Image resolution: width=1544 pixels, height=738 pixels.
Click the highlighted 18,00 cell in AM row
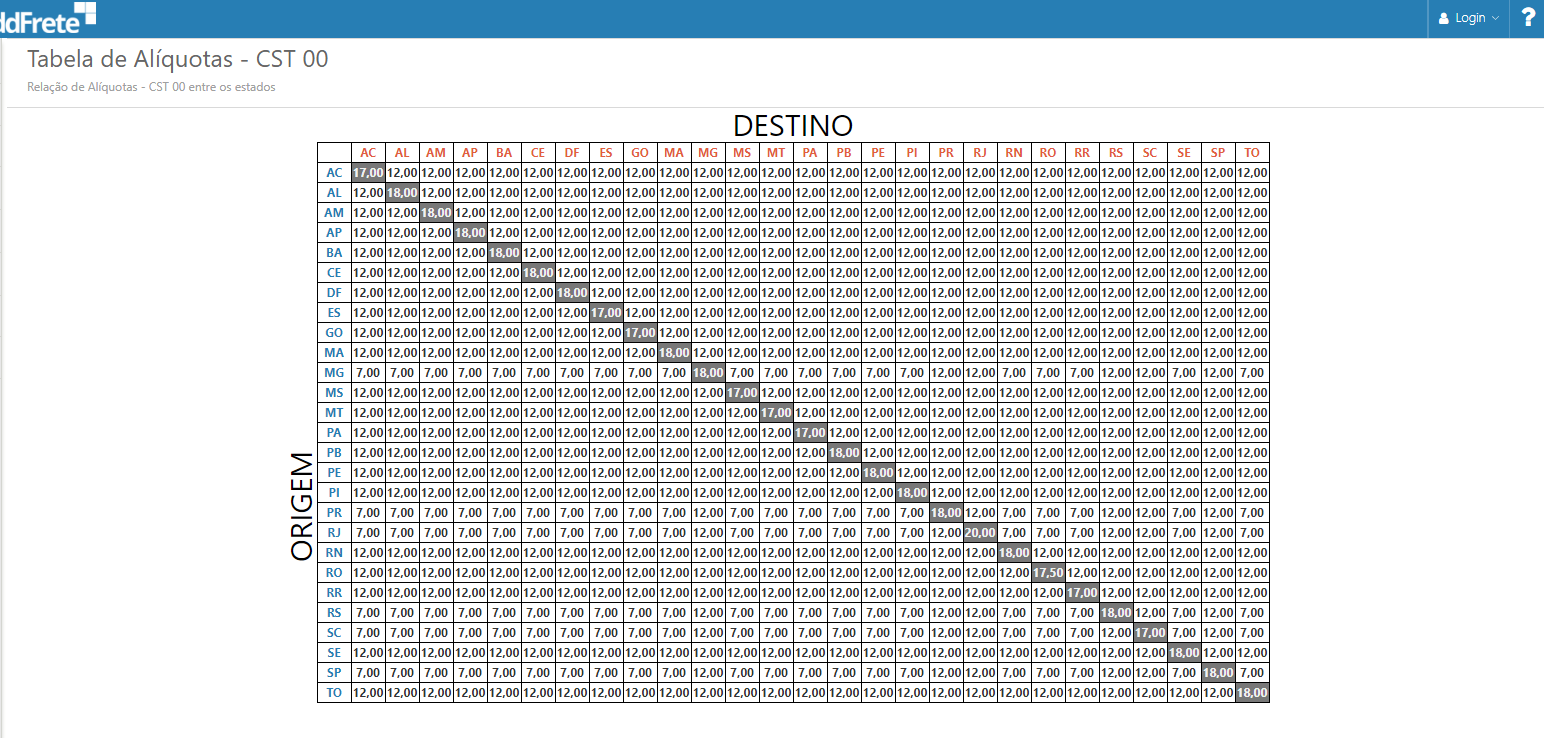pos(436,212)
